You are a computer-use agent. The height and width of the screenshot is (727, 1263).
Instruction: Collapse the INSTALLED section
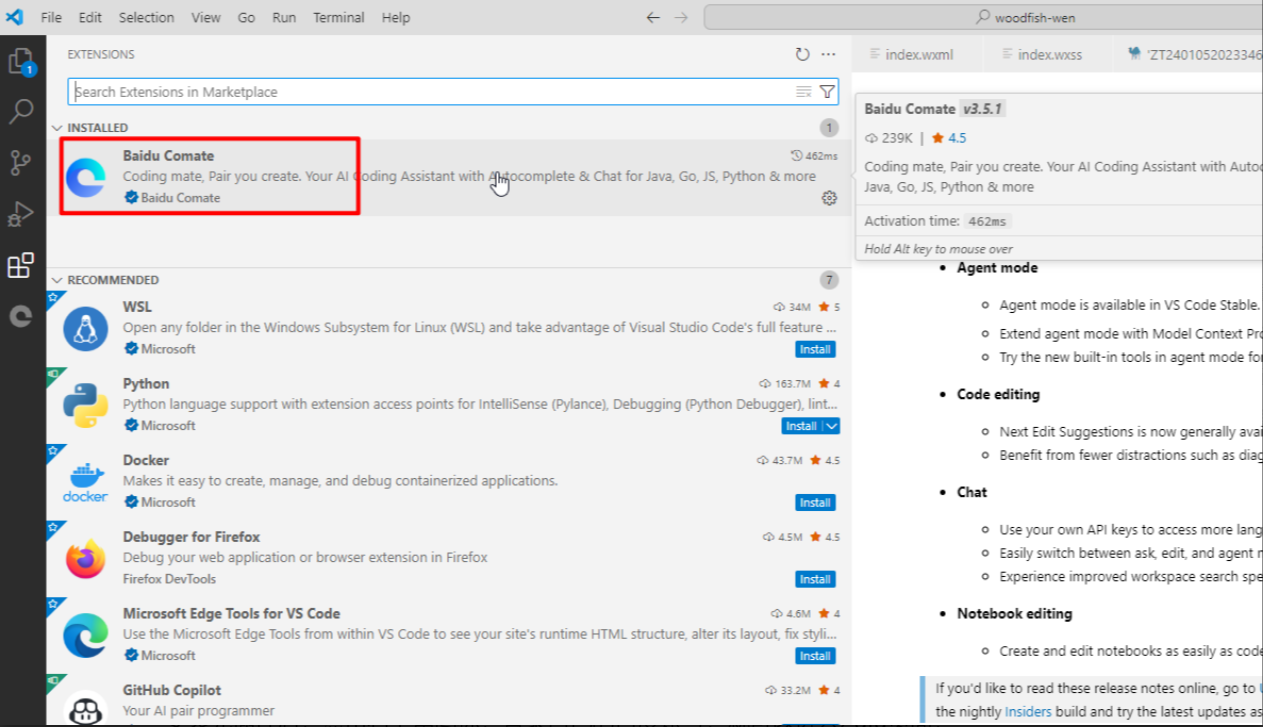pos(57,128)
